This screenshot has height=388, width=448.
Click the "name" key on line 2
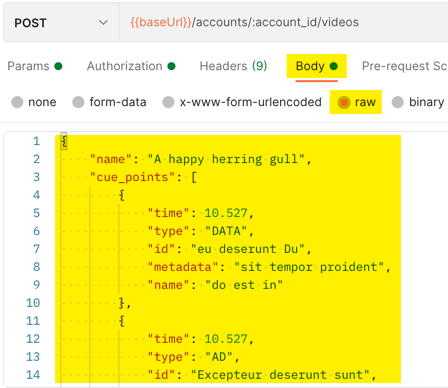click(111, 159)
